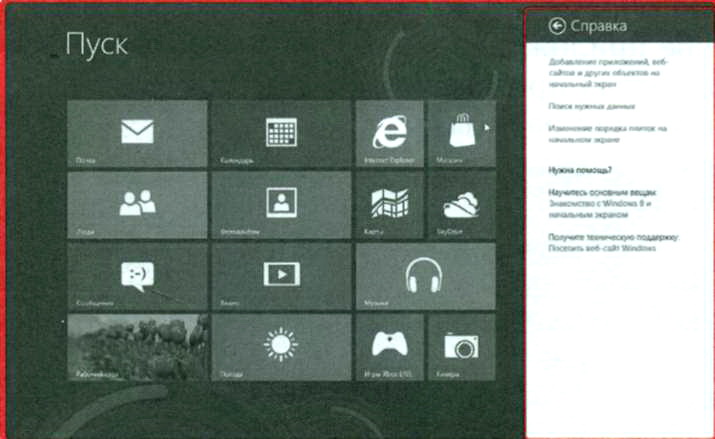The height and width of the screenshot is (439, 715).
Task: Open the Calendar (Календарь) tile
Action: point(281,134)
